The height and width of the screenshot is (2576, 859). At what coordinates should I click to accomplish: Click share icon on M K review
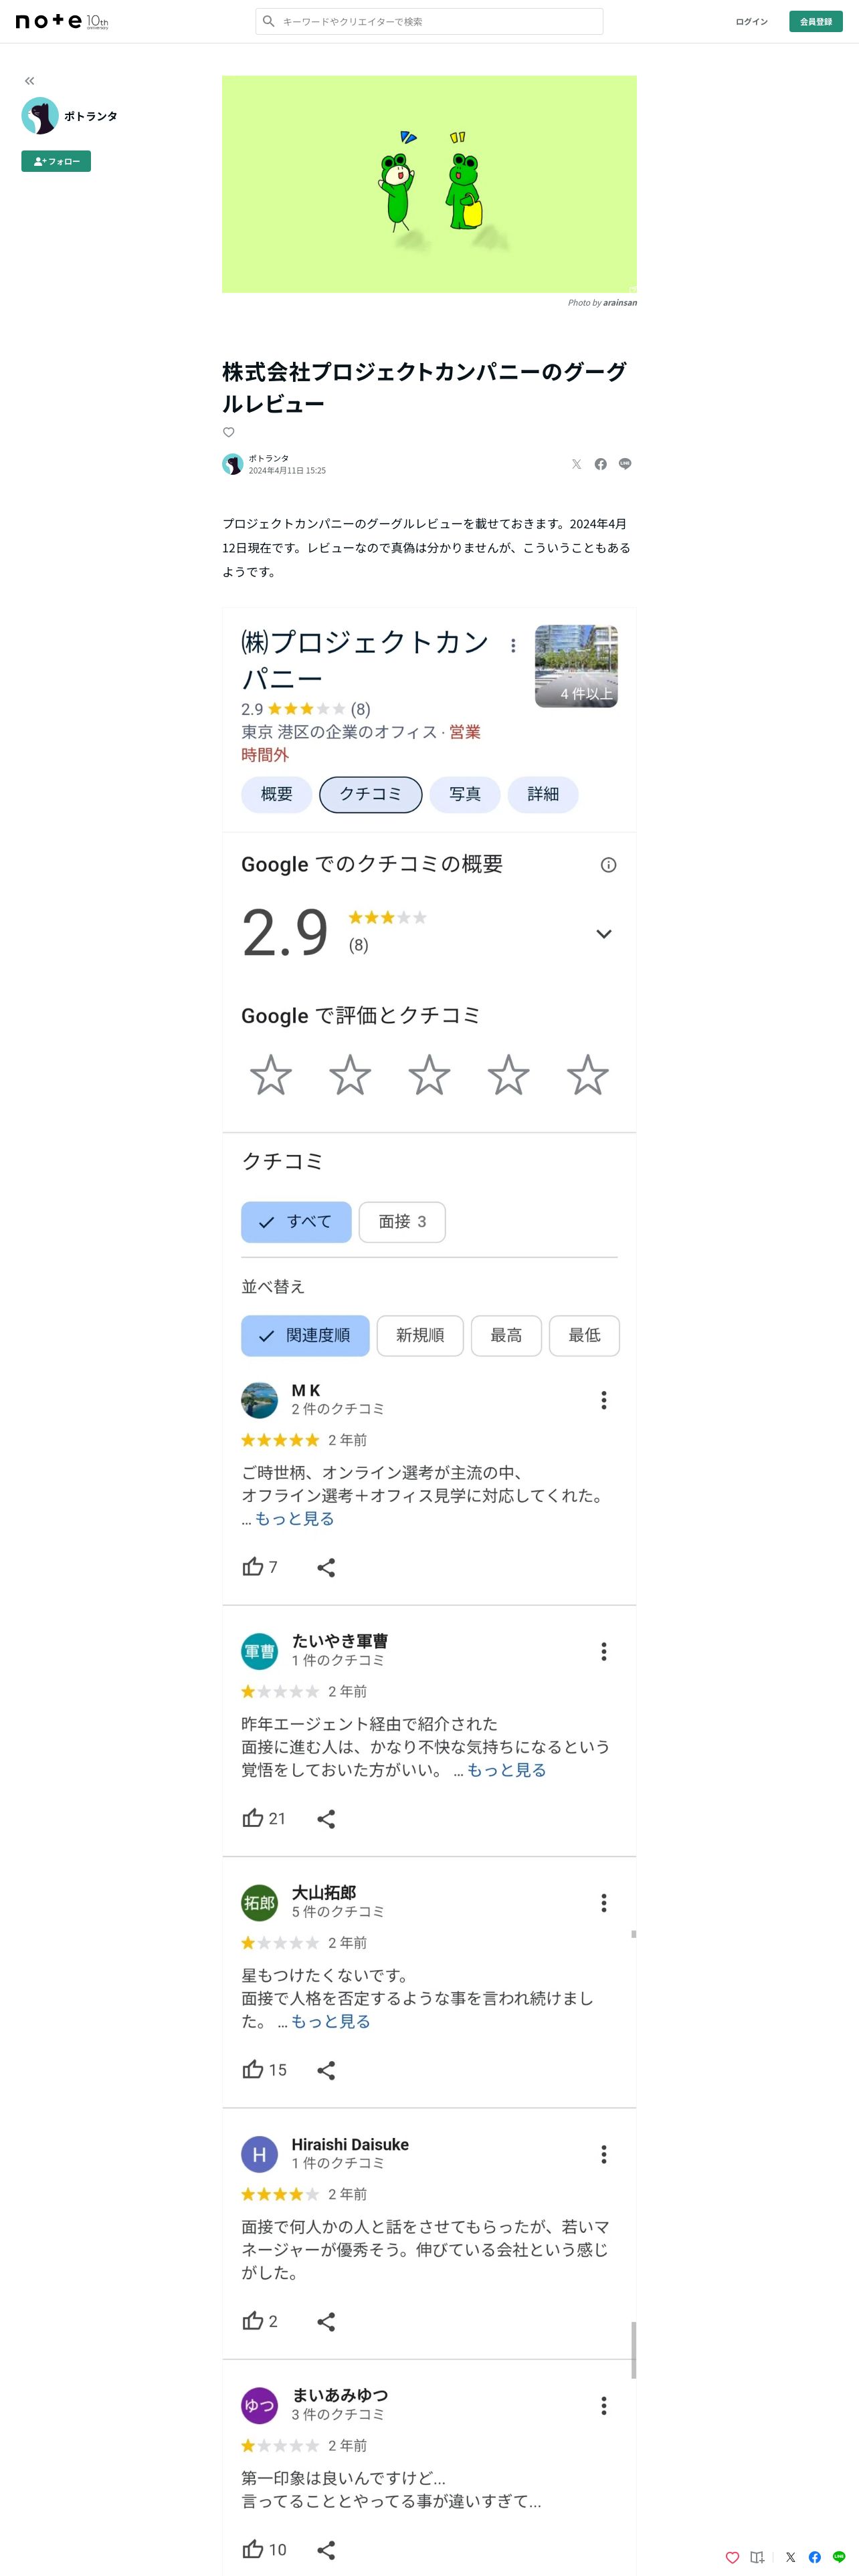click(x=326, y=1567)
